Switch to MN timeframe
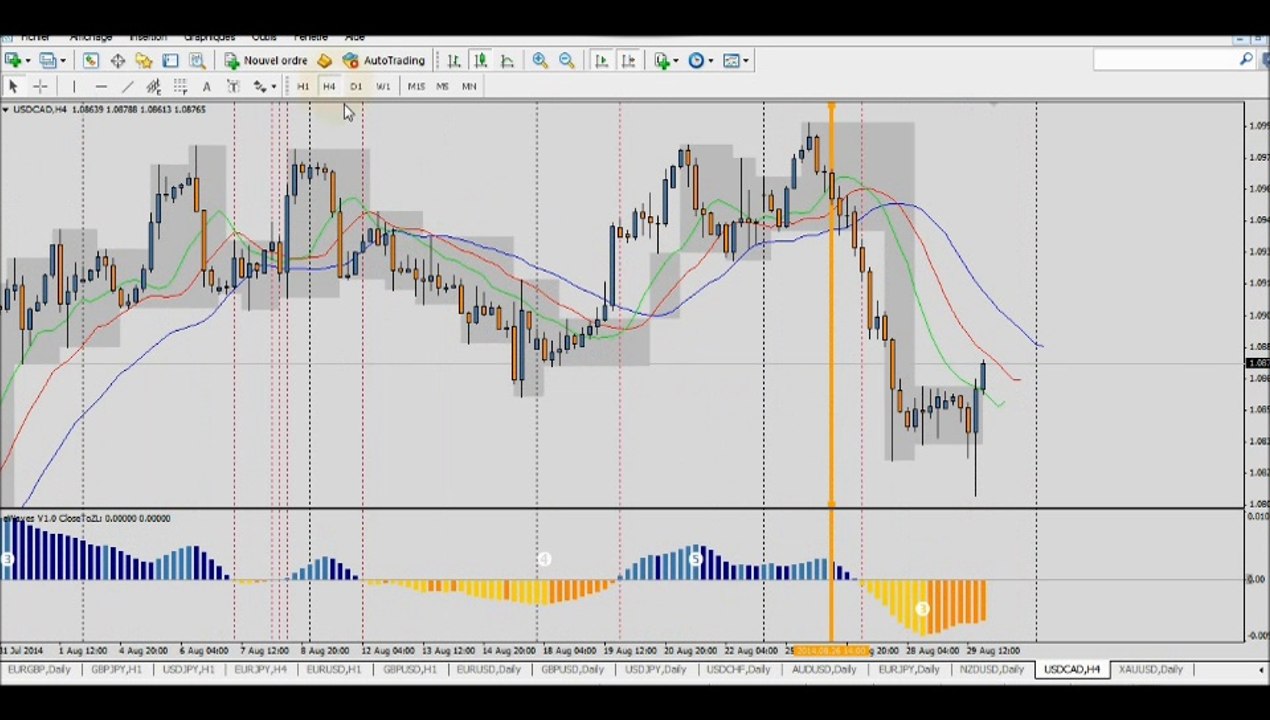 tap(469, 87)
